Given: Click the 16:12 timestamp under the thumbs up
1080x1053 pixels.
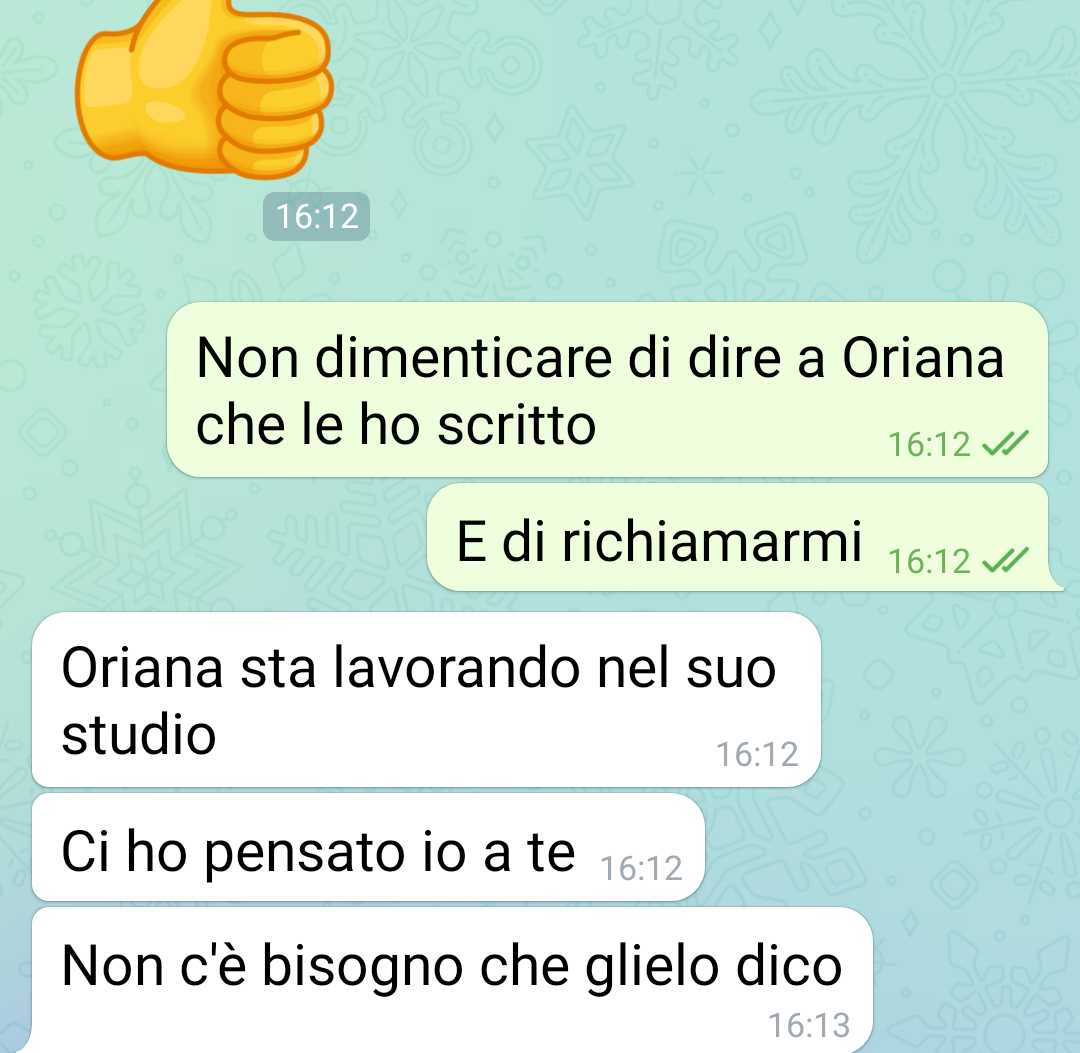Looking at the screenshot, I should point(316,217).
